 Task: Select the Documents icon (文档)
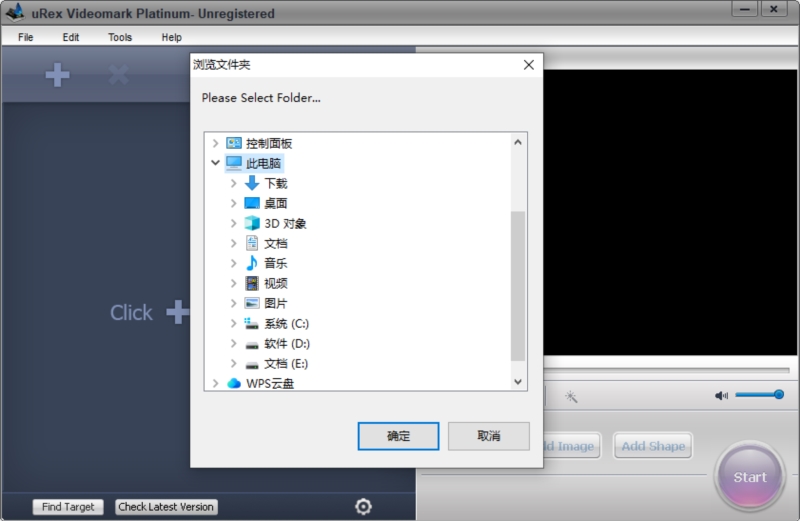pos(252,243)
